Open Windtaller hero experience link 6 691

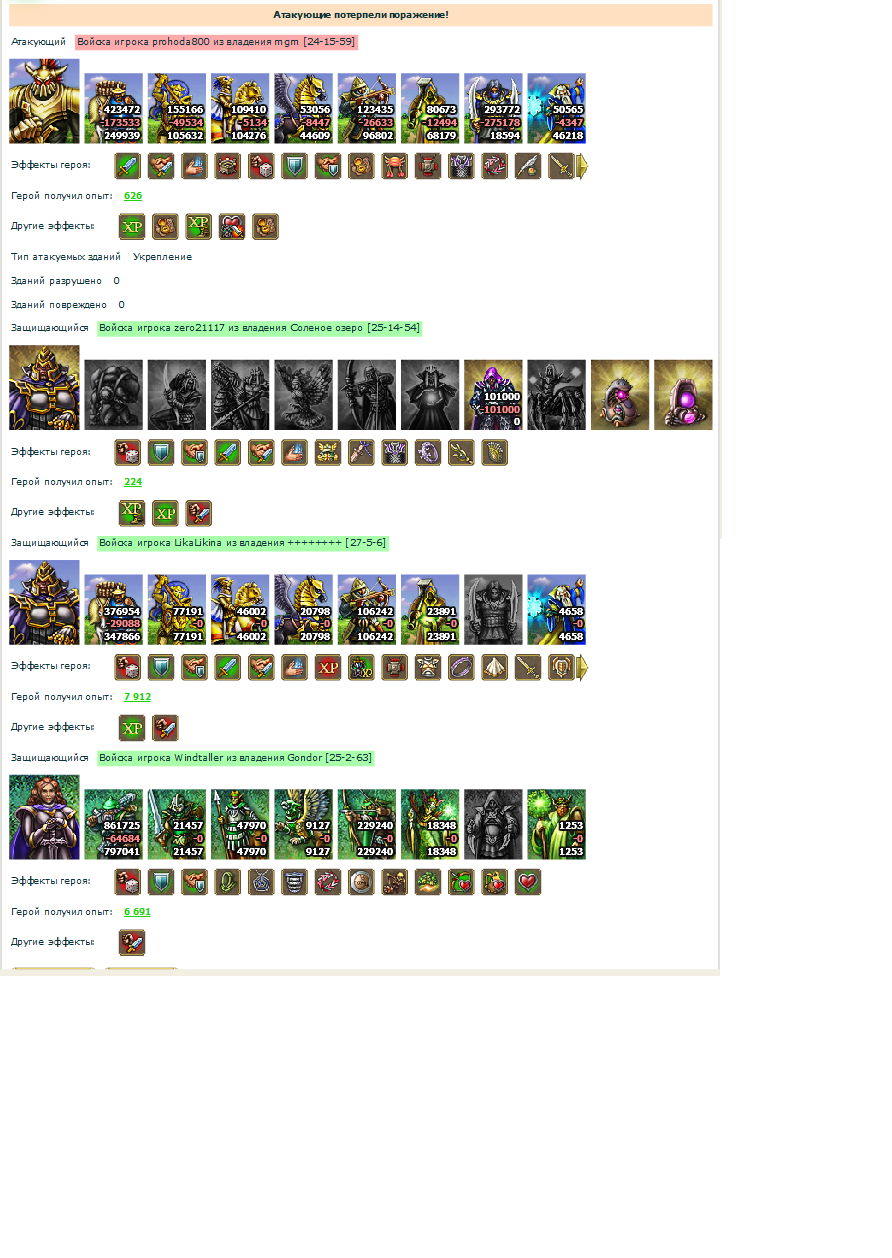pyautogui.click(x=137, y=912)
